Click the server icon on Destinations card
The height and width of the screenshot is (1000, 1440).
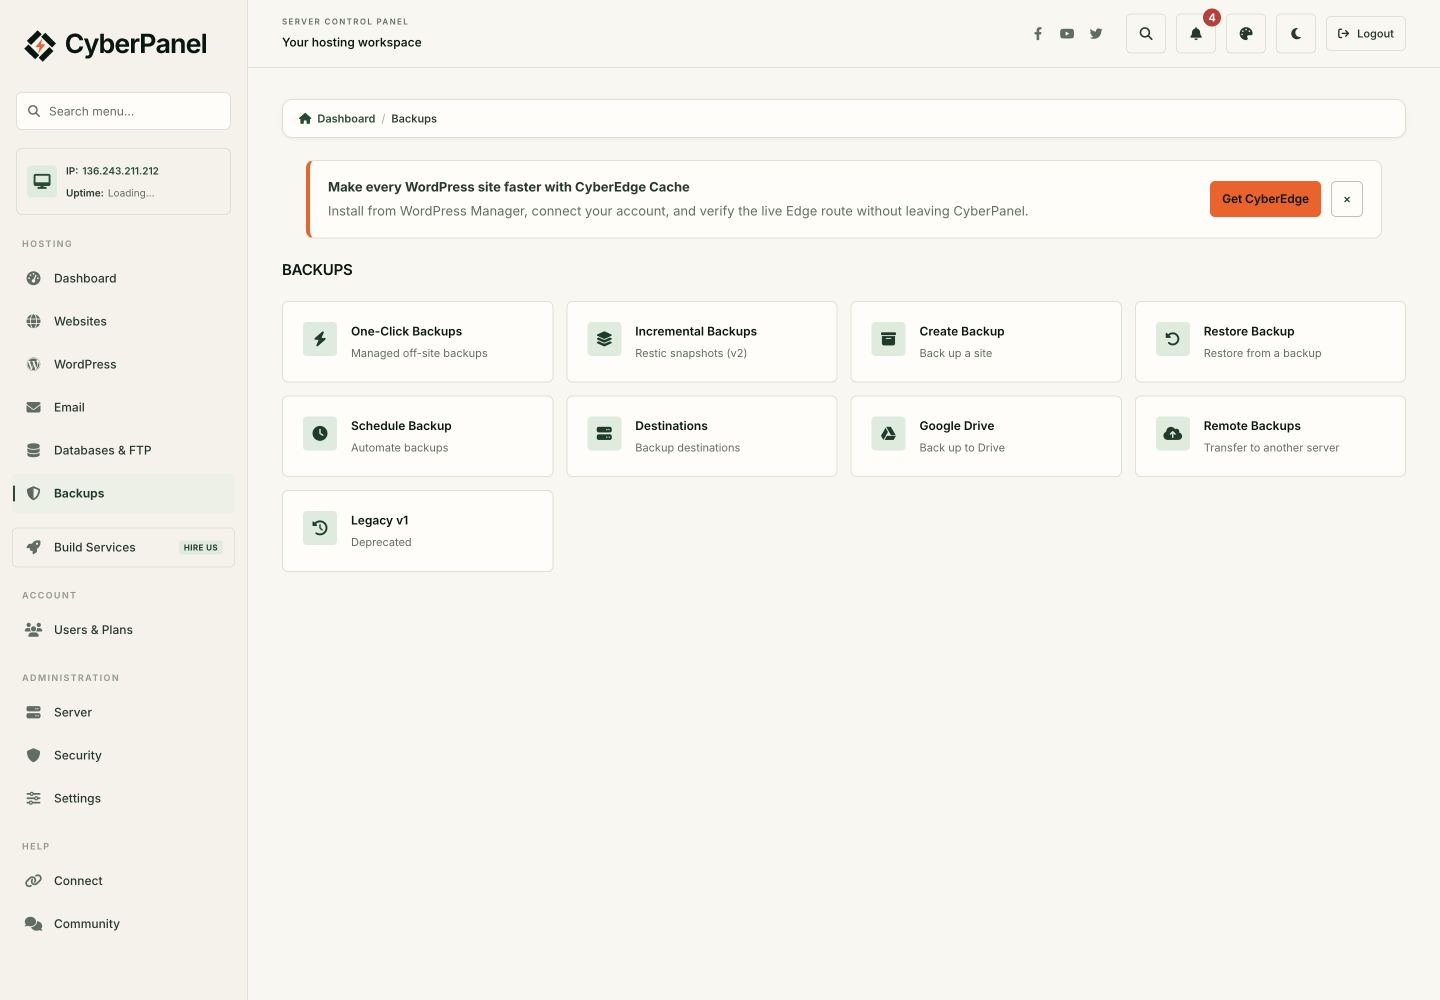604,433
